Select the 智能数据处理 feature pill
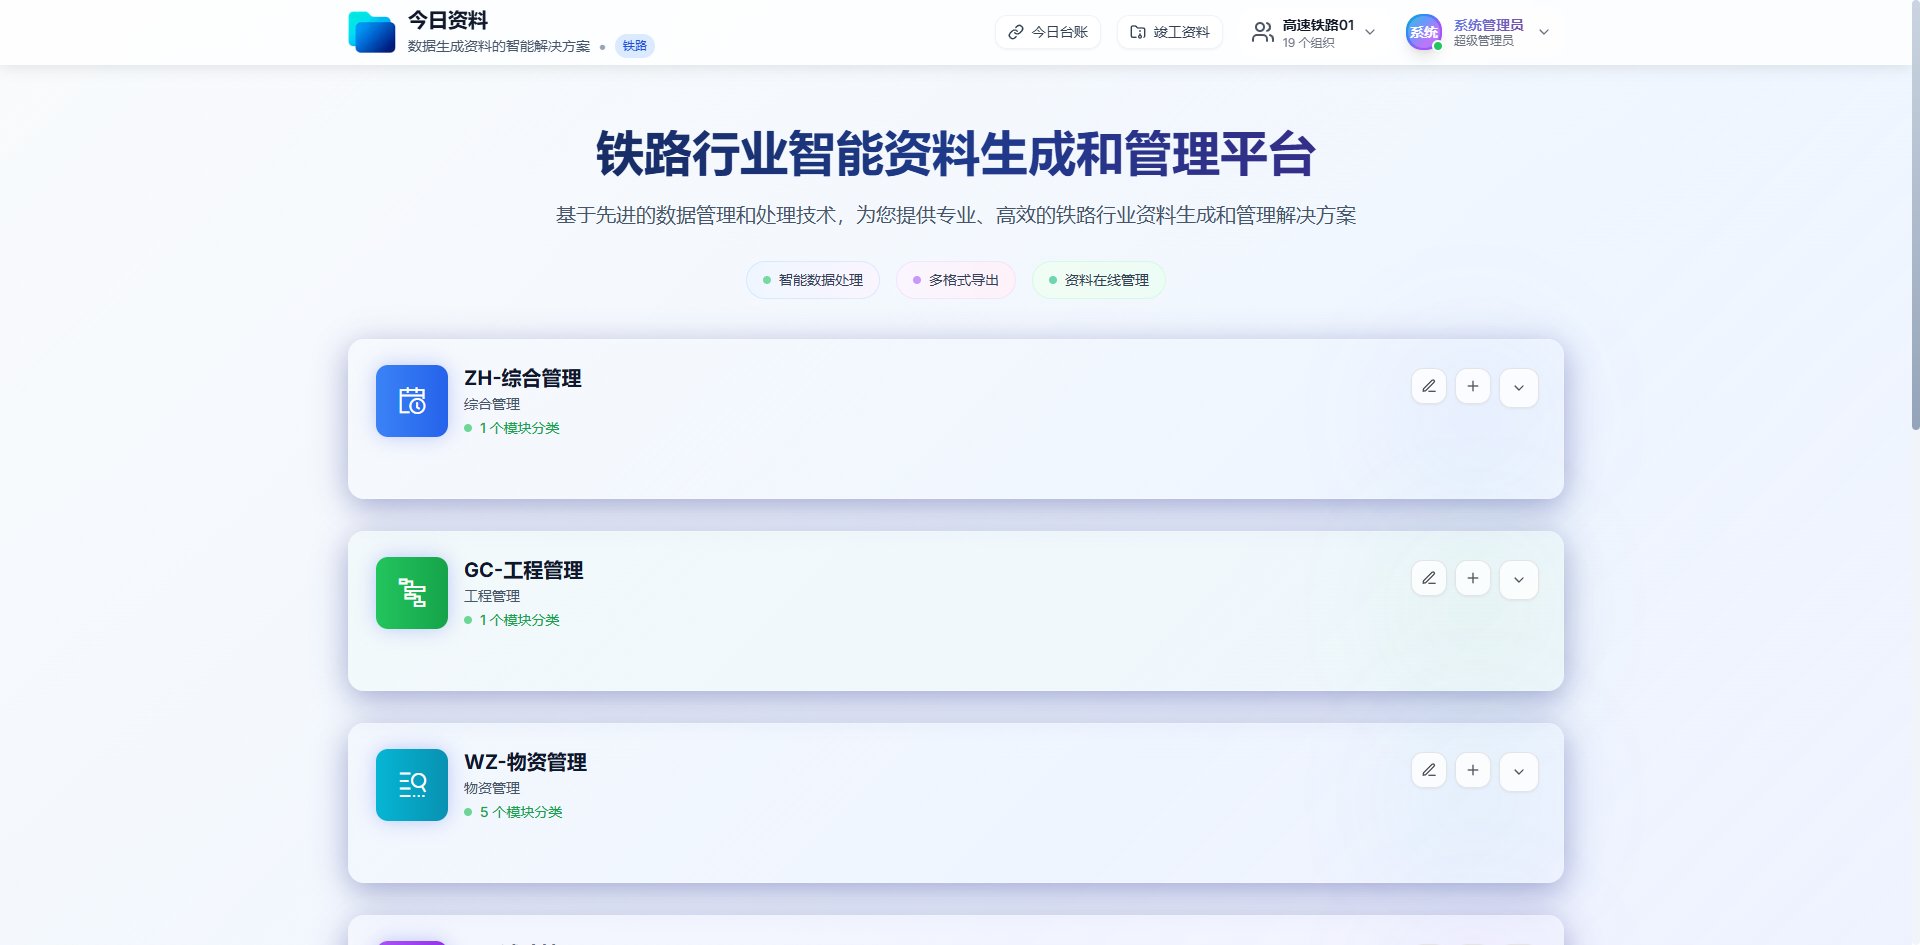The height and width of the screenshot is (945, 1920). [813, 280]
